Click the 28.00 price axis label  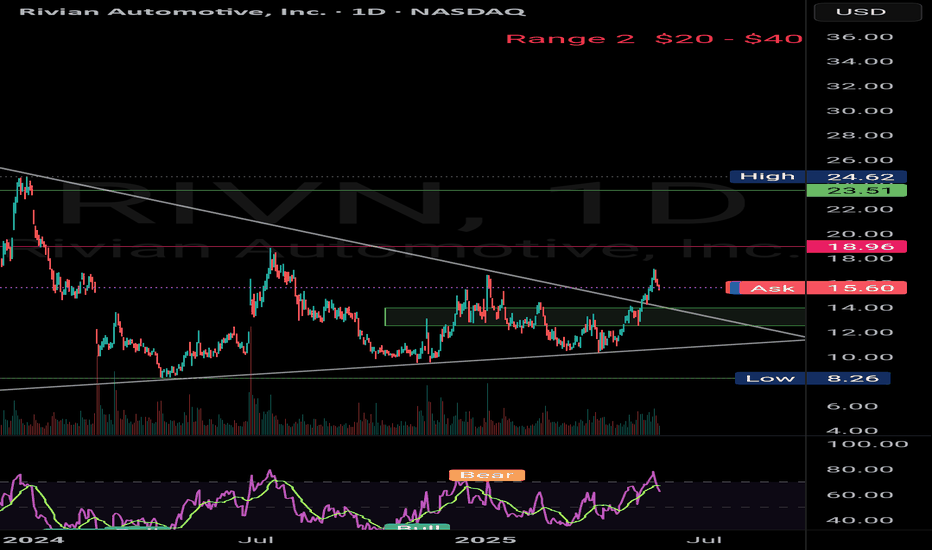860,135
